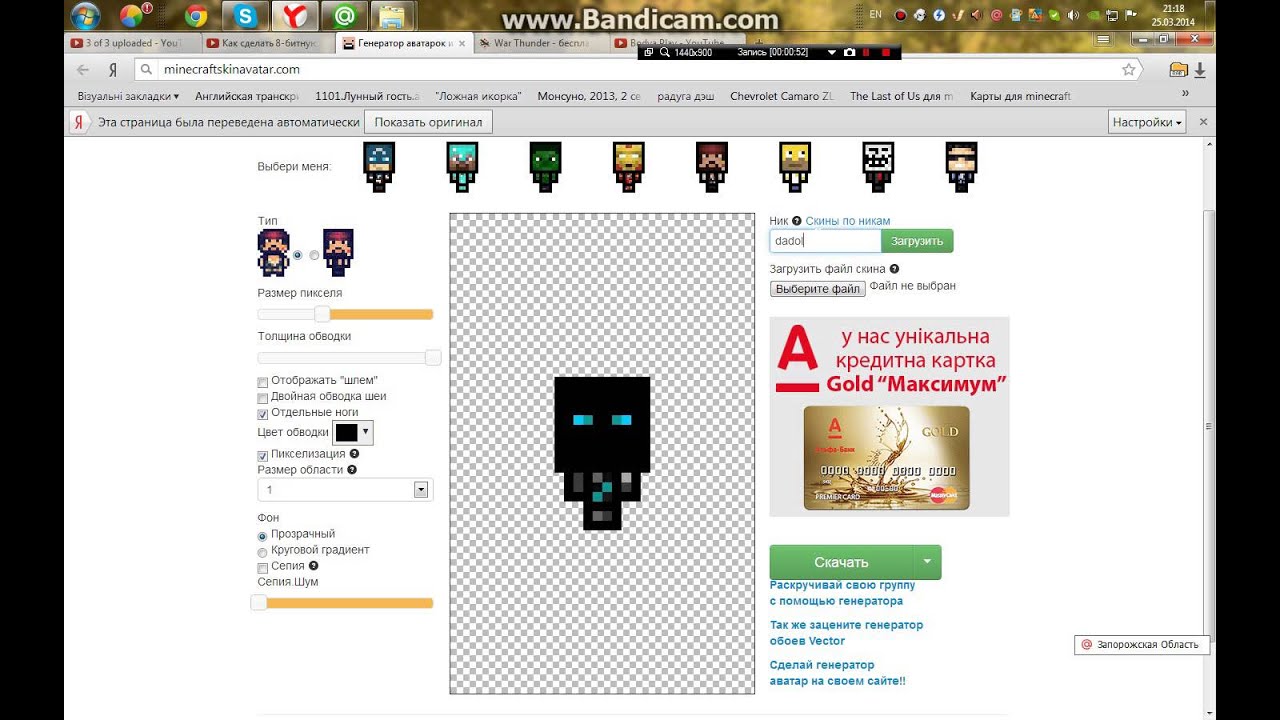This screenshot has width=1280, height=720.
Task: Click the browser back arrow
Action: click(83, 70)
